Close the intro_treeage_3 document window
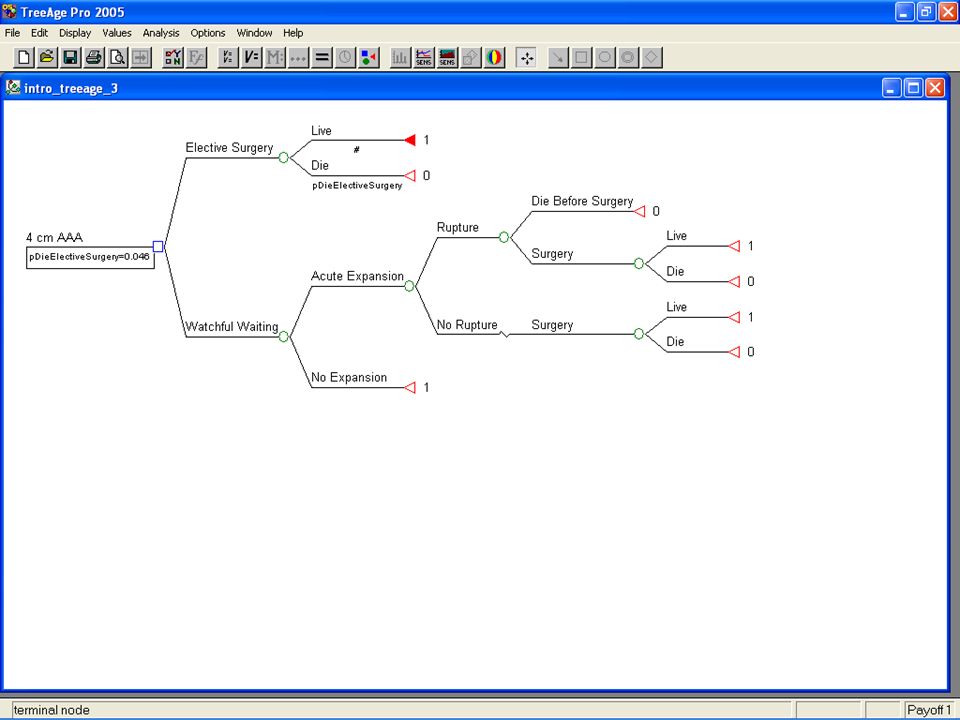Image resolution: width=960 pixels, height=720 pixels. (935, 88)
